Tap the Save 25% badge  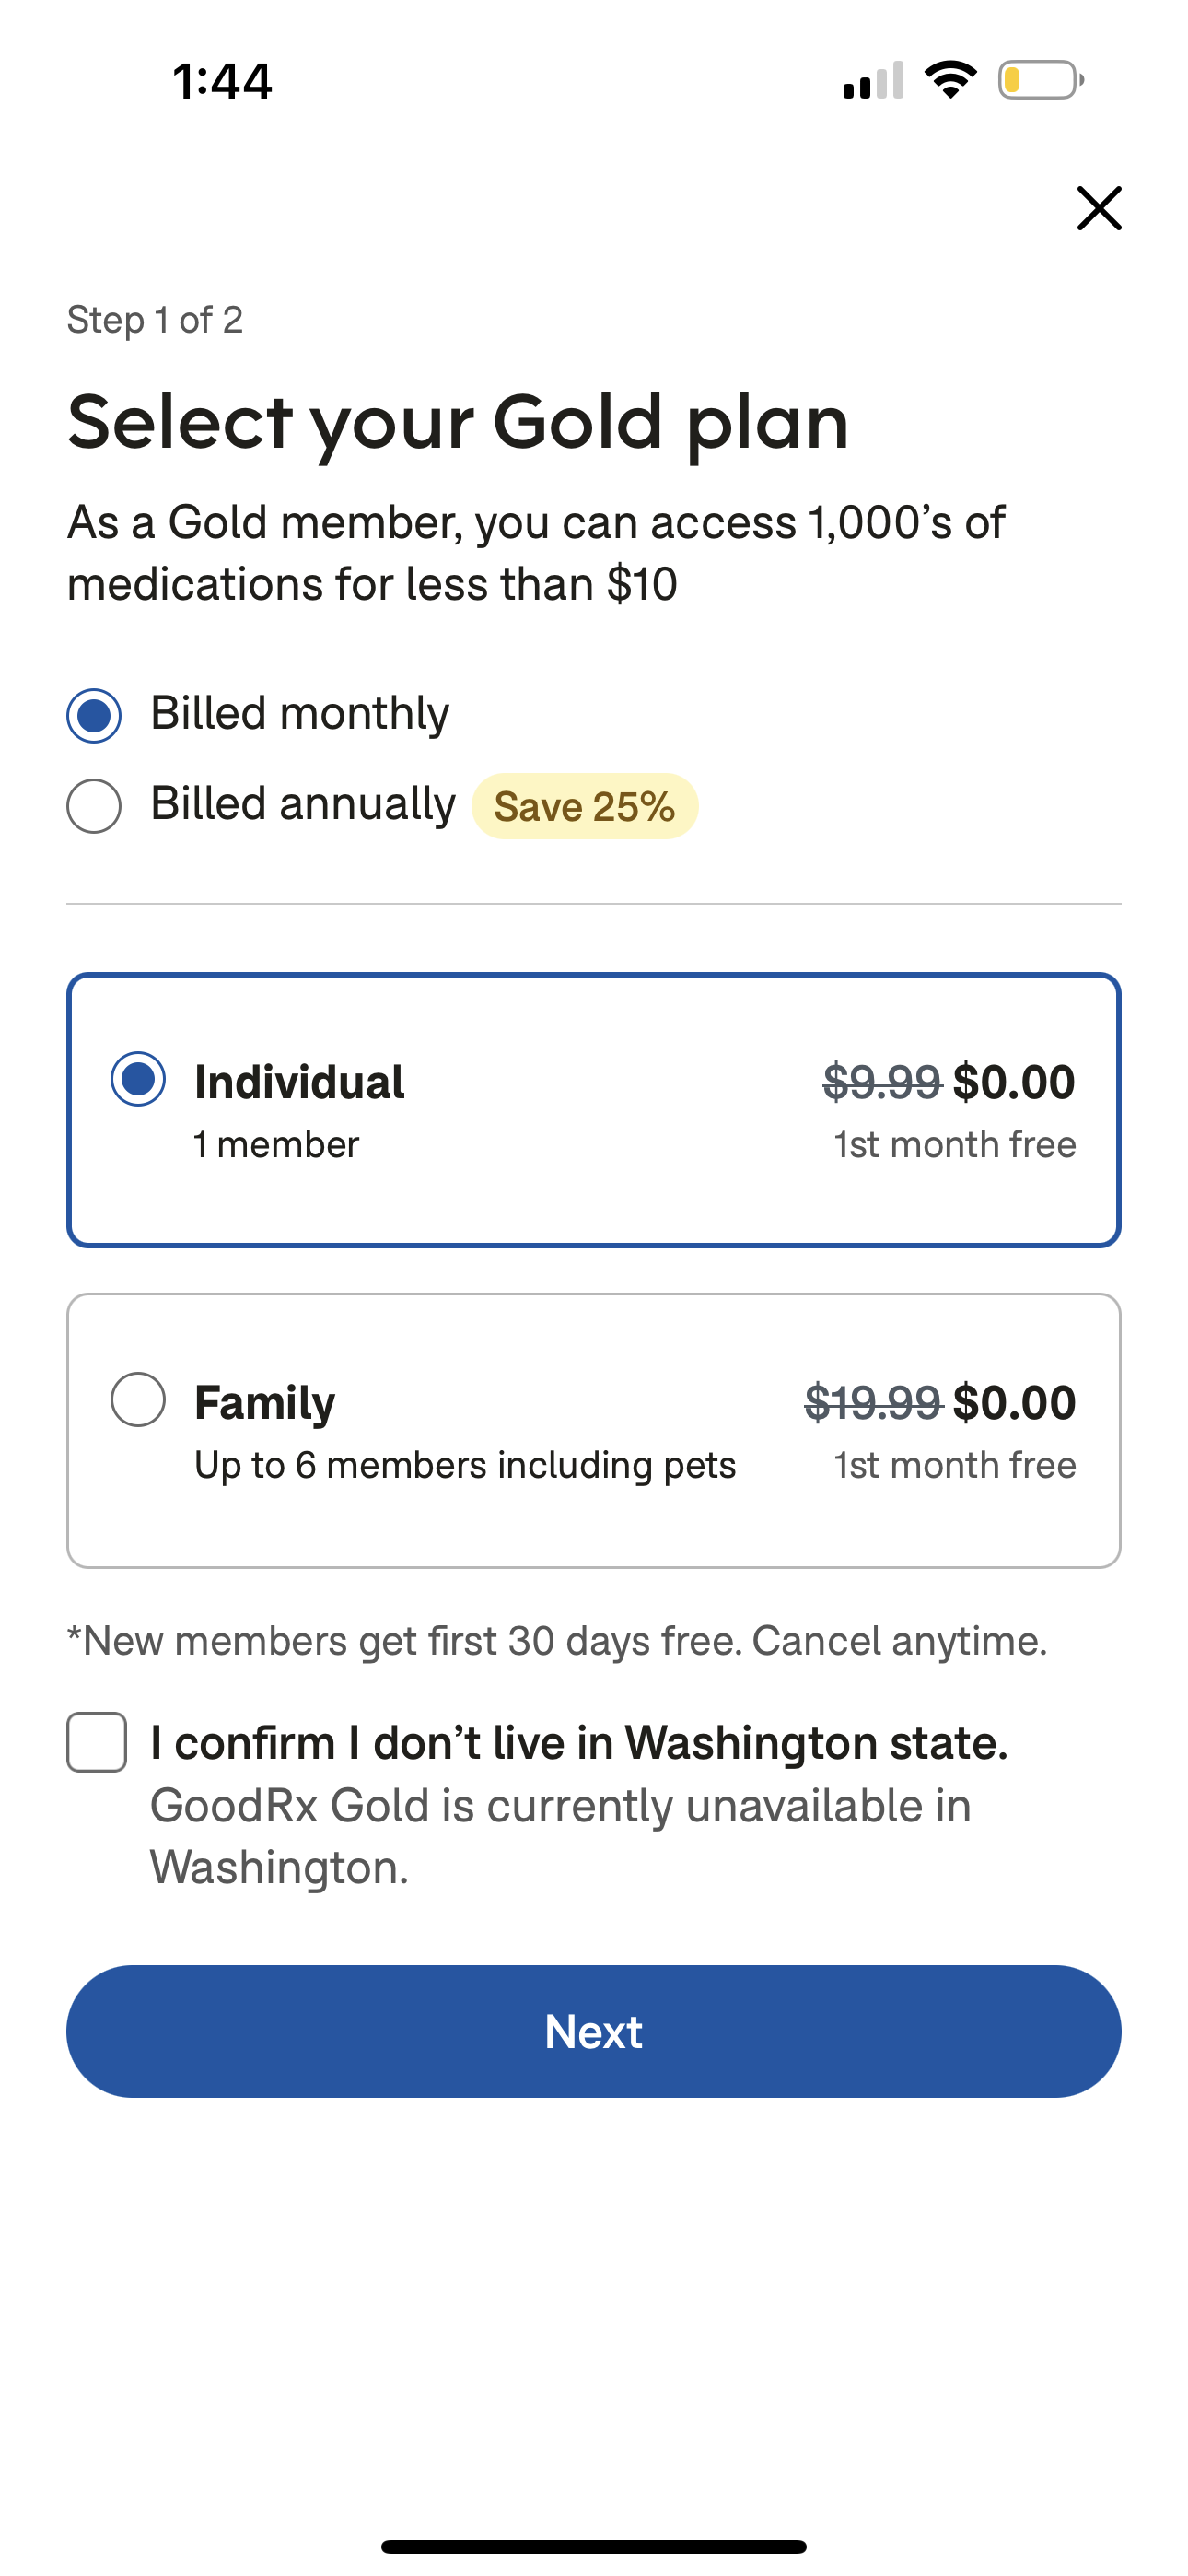coord(584,806)
